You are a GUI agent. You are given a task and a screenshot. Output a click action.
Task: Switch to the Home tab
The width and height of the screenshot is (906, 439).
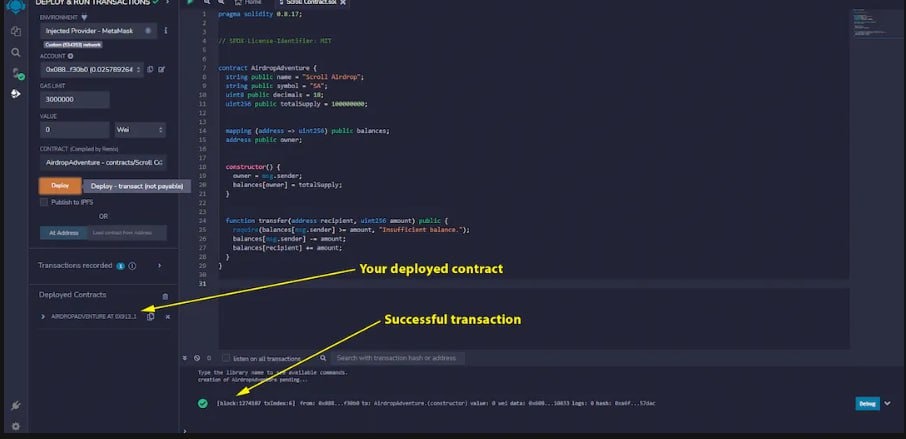coord(248,2)
